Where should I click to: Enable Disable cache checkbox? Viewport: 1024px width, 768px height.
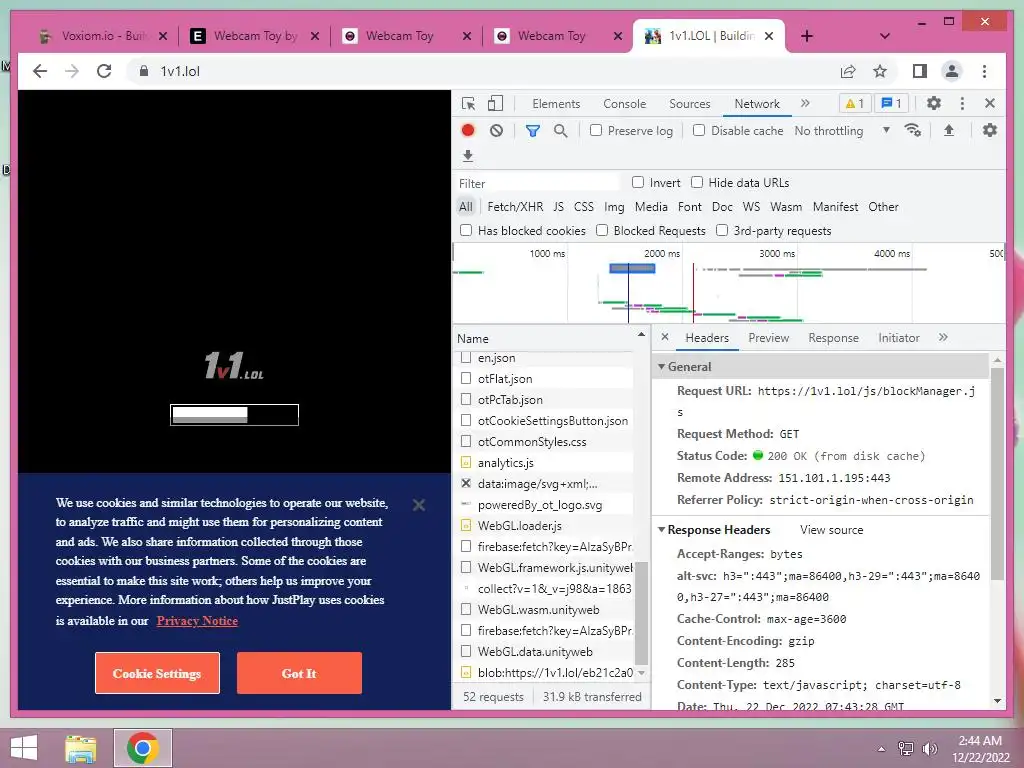point(699,131)
